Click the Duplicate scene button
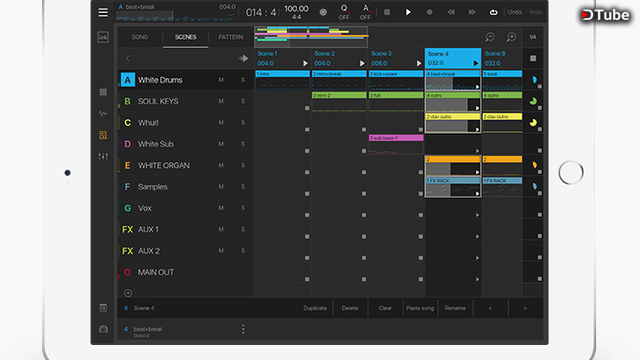This screenshot has height=360, width=640. (315, 308)
